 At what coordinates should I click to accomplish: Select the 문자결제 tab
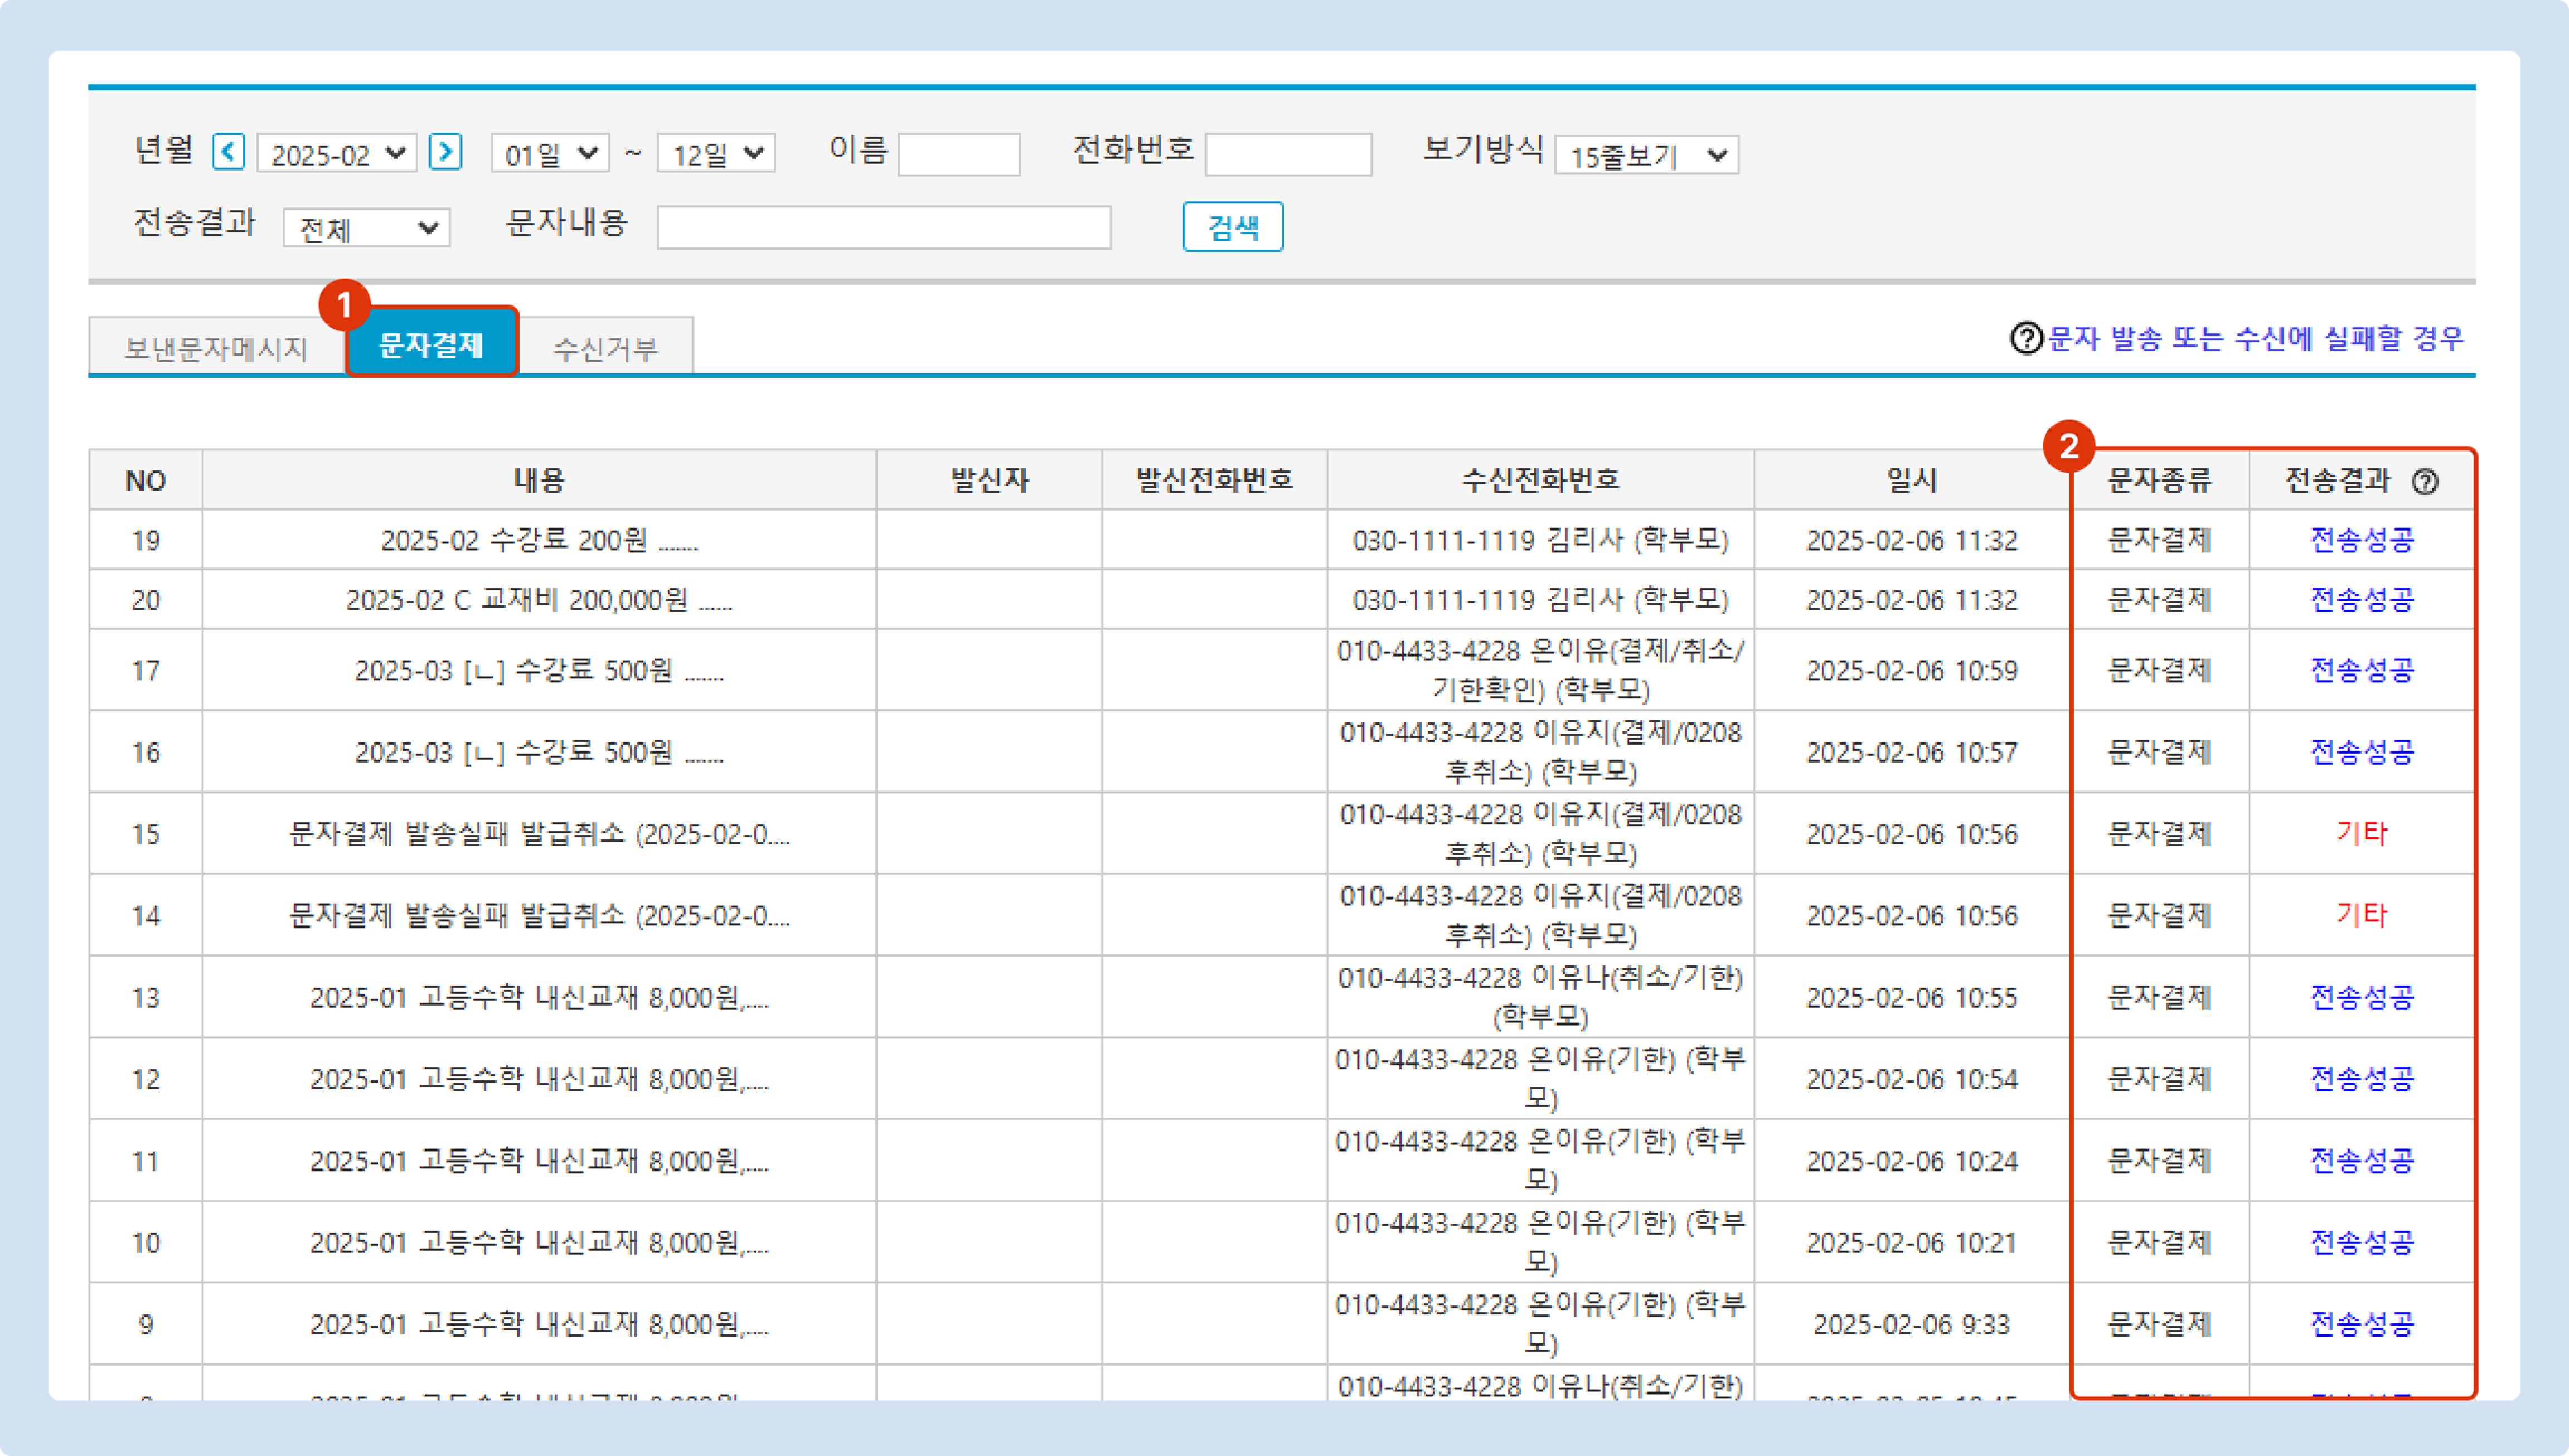point(431,345)
